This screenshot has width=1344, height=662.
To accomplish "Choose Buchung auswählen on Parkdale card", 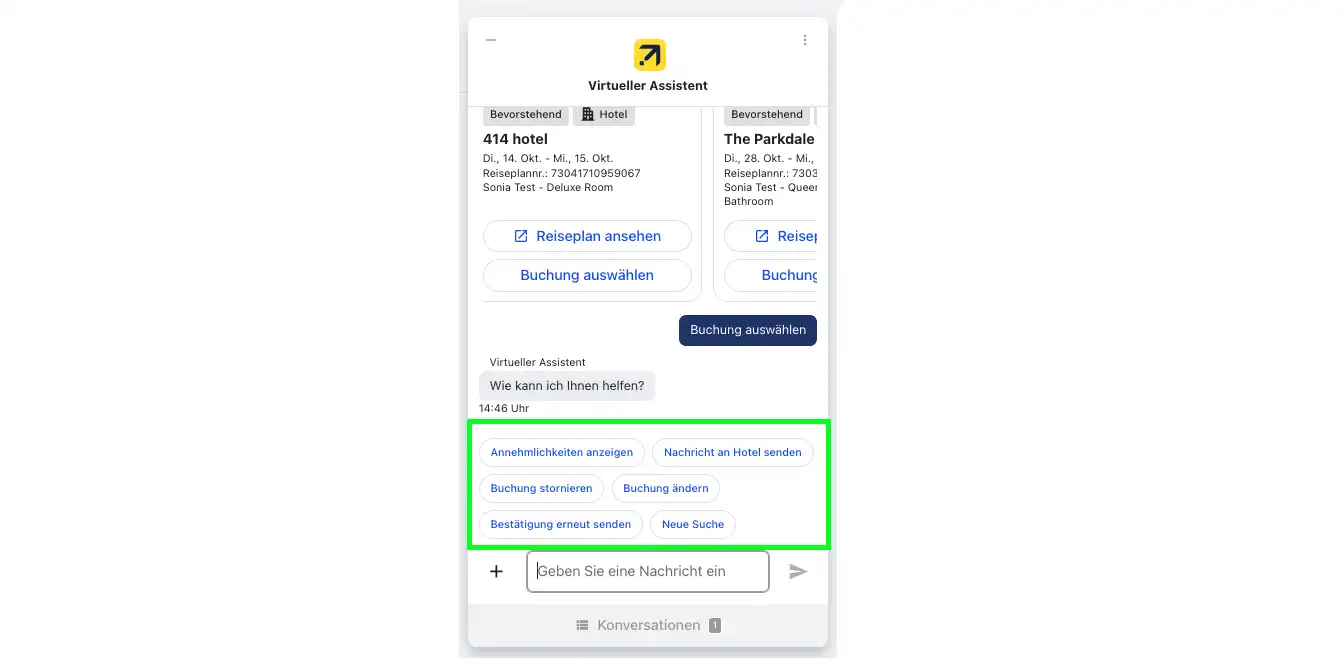I will click(x=770, y=275).
